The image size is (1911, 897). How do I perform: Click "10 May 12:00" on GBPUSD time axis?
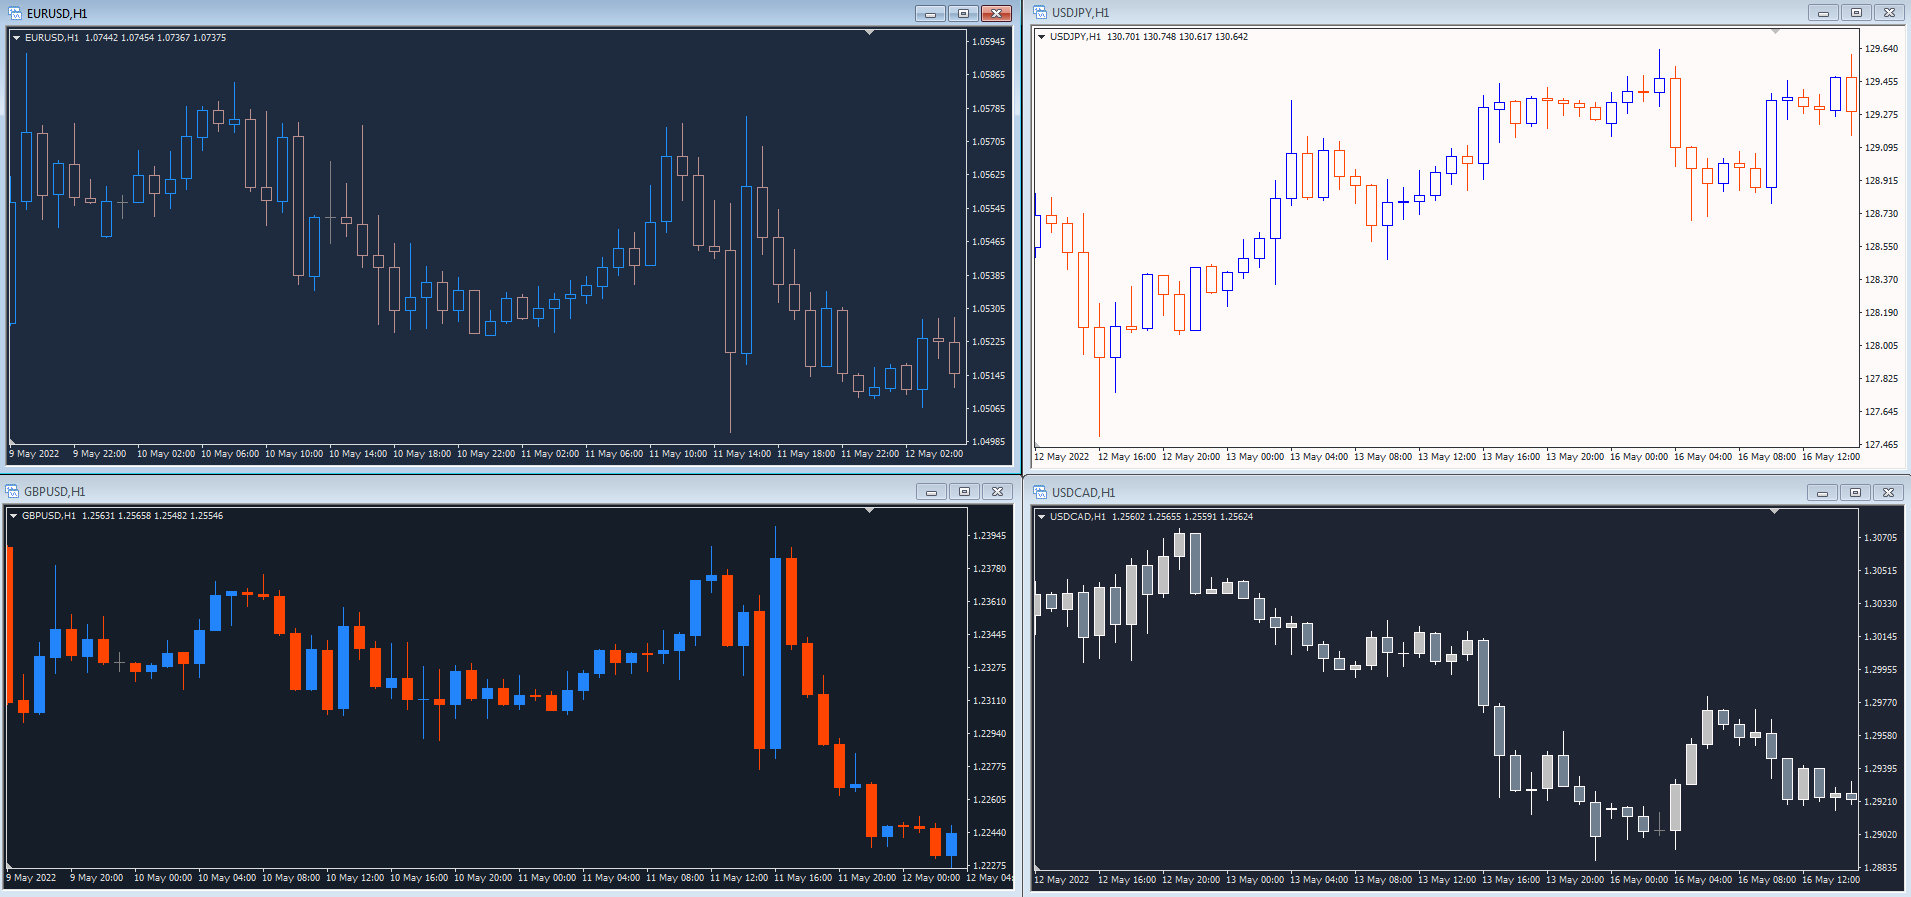pyautogui.click(x=355, y=878)
